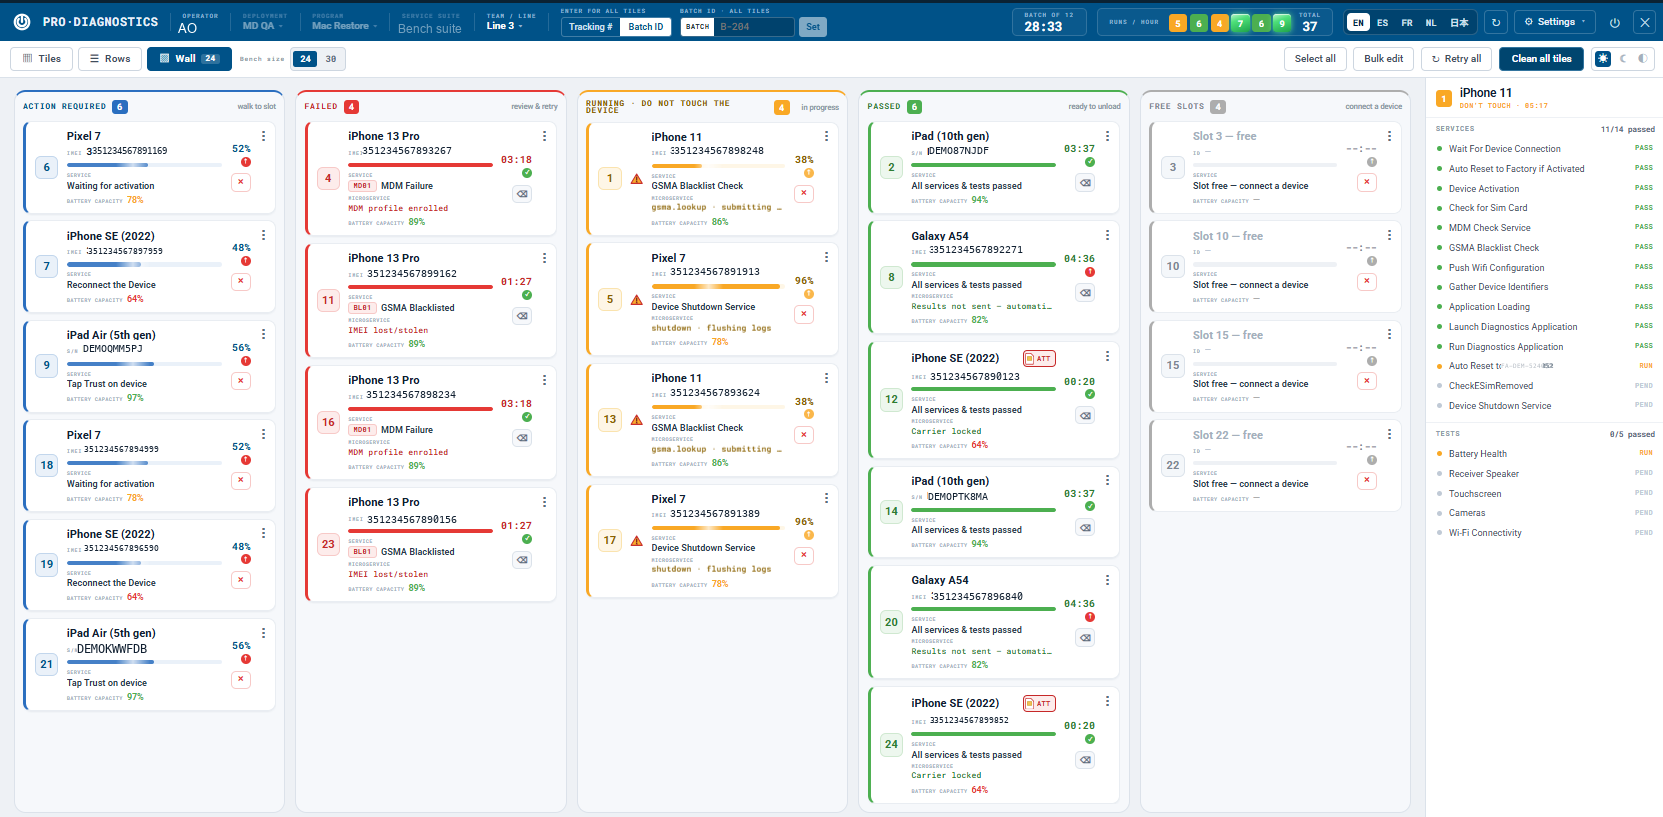Switch to the Wall view
Viewport: 1663px width, 817px height.
point(189,59)
